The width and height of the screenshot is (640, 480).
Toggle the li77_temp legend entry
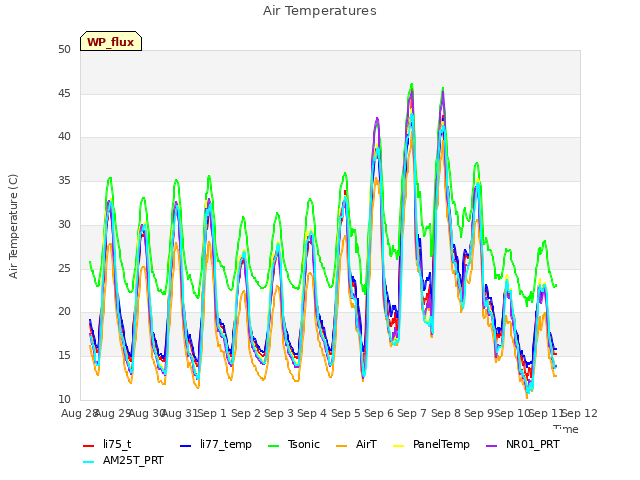216,444
